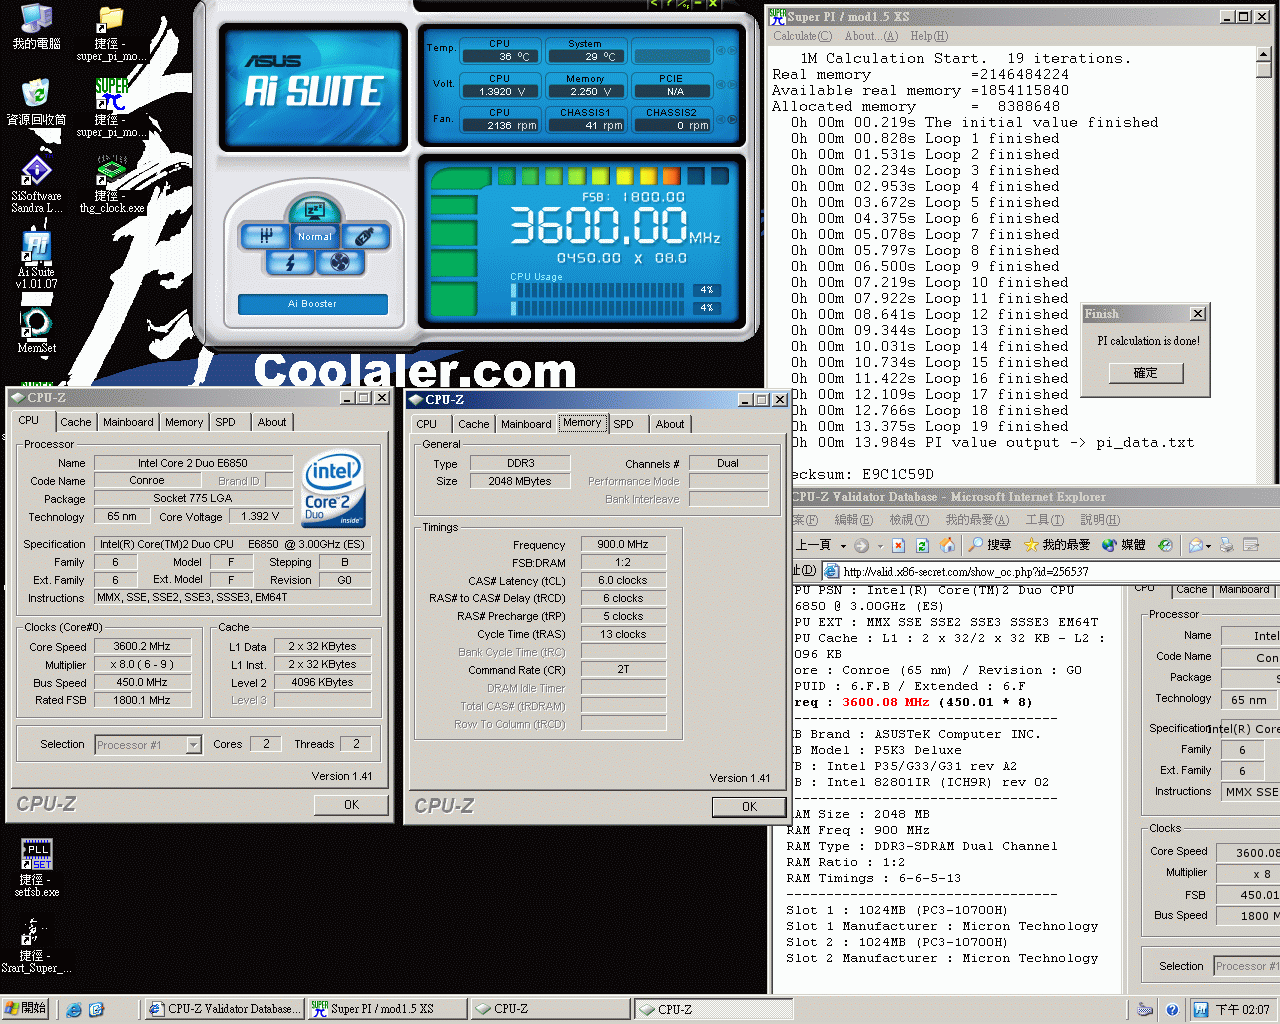Click the red 3600.08 MHz frequency text

pyautogui.click(x=886, y=702)
